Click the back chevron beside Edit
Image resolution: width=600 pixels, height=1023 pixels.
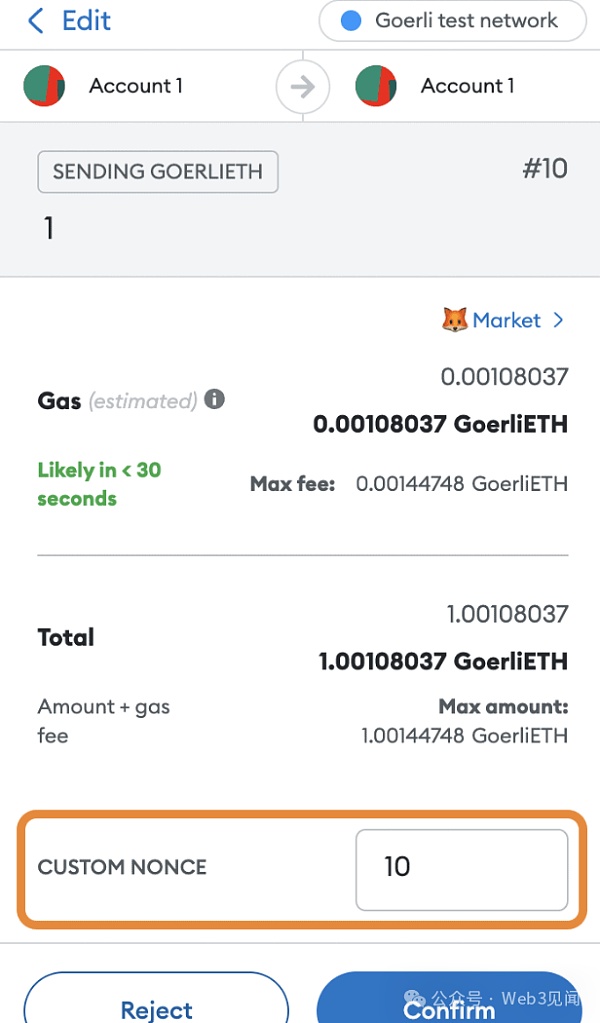click(36, 21)
